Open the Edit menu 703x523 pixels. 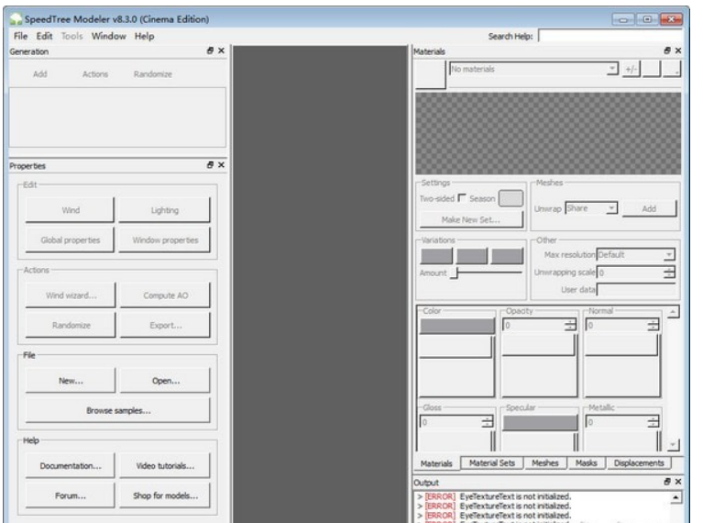(x=44, y=36)
